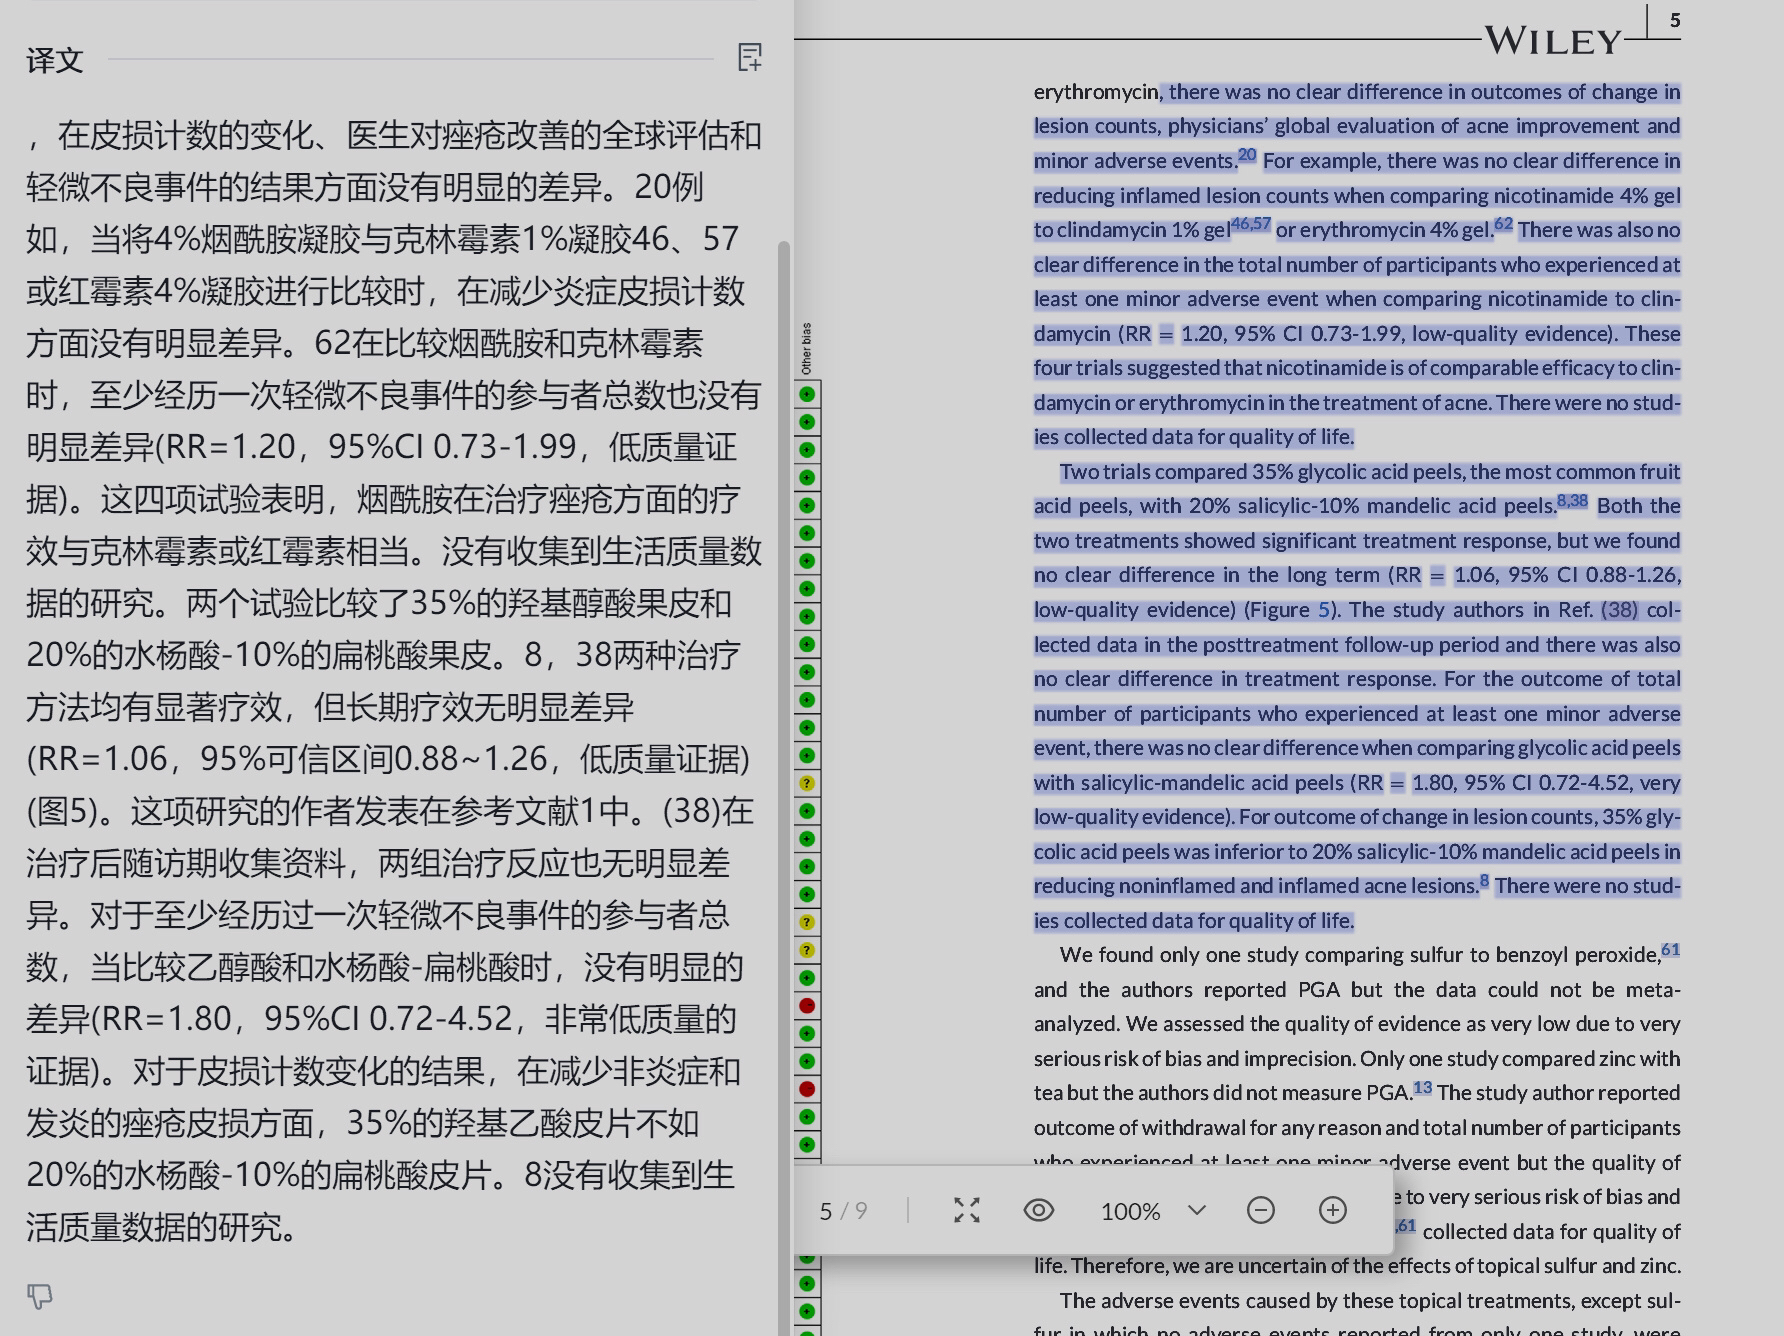
Task: Zoom out using the minus circle icon
Action: point(1261,1211)
